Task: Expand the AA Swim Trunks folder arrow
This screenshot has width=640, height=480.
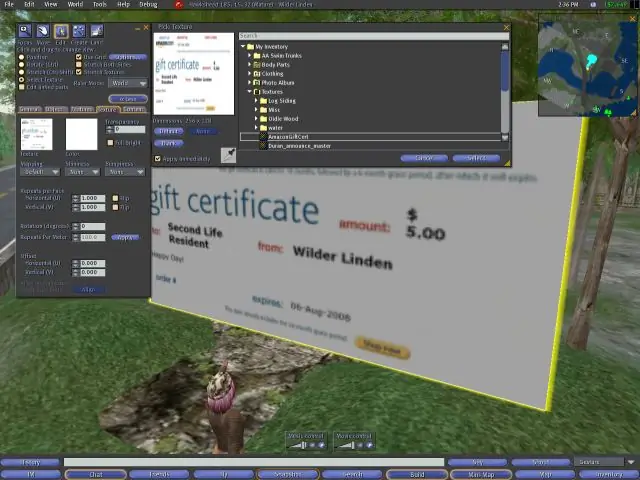Action: [x=250, y=56]
